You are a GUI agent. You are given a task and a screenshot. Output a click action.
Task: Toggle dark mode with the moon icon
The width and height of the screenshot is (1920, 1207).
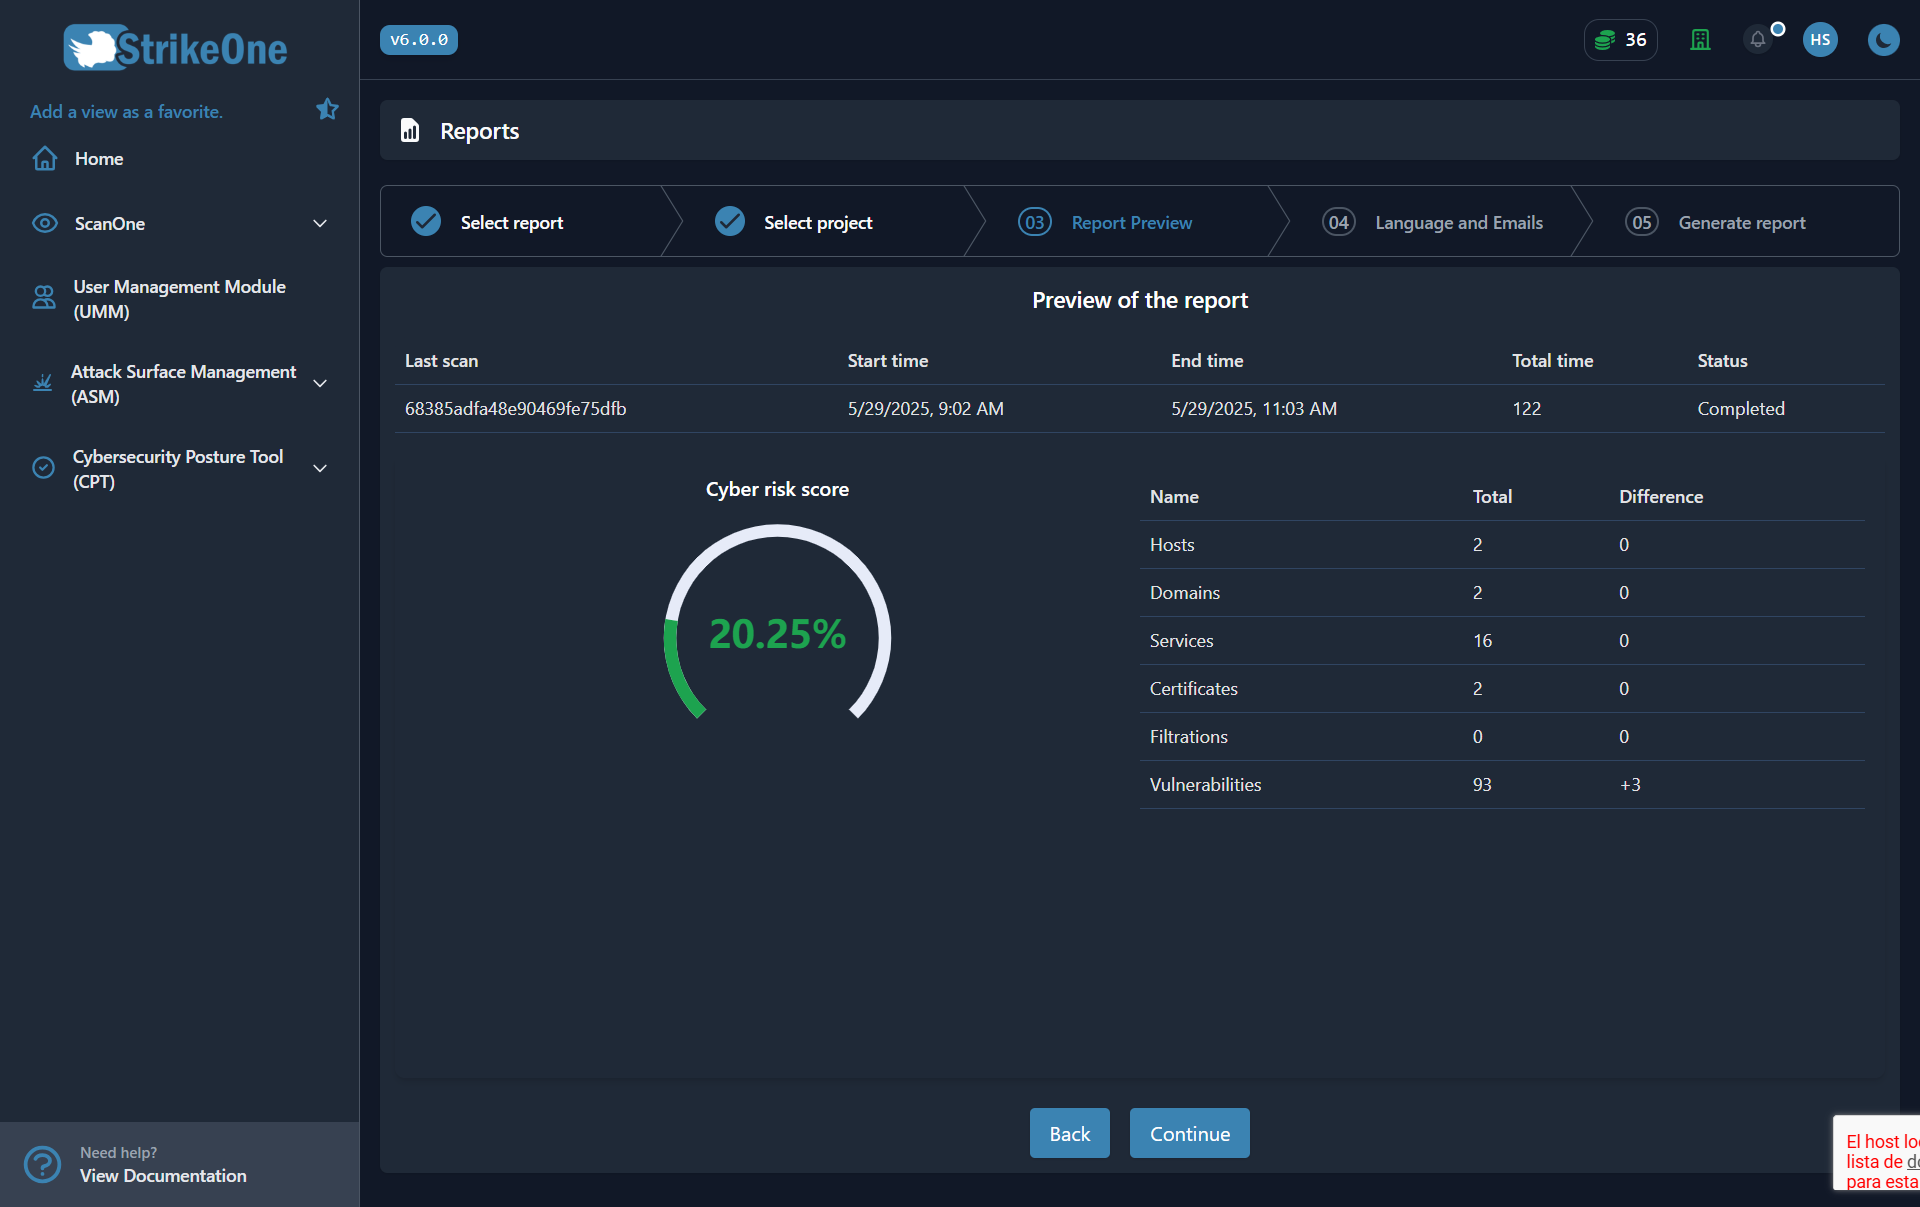(x=1884, y=40)
